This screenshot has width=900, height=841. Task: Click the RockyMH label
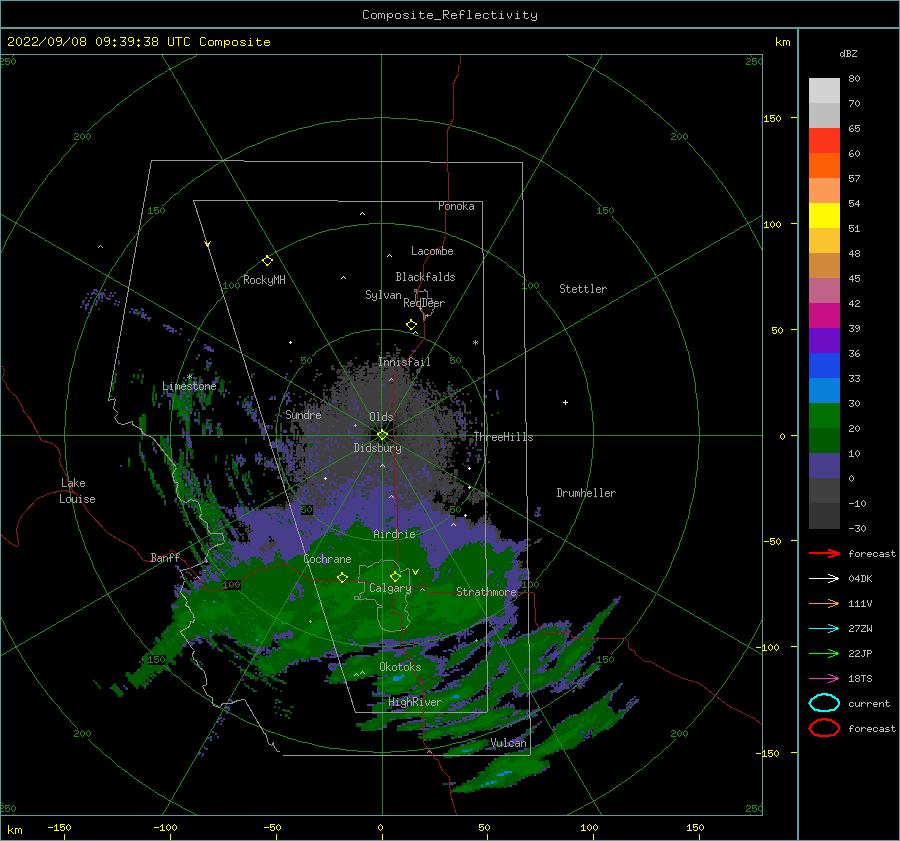pyautogui.click(x=264, y=280)
